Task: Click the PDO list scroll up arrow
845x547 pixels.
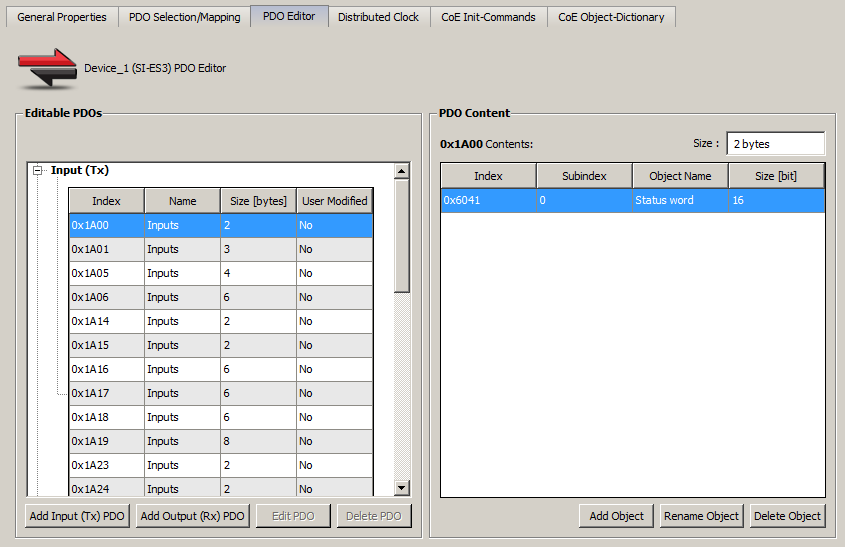Action: [x=401, y=171]
